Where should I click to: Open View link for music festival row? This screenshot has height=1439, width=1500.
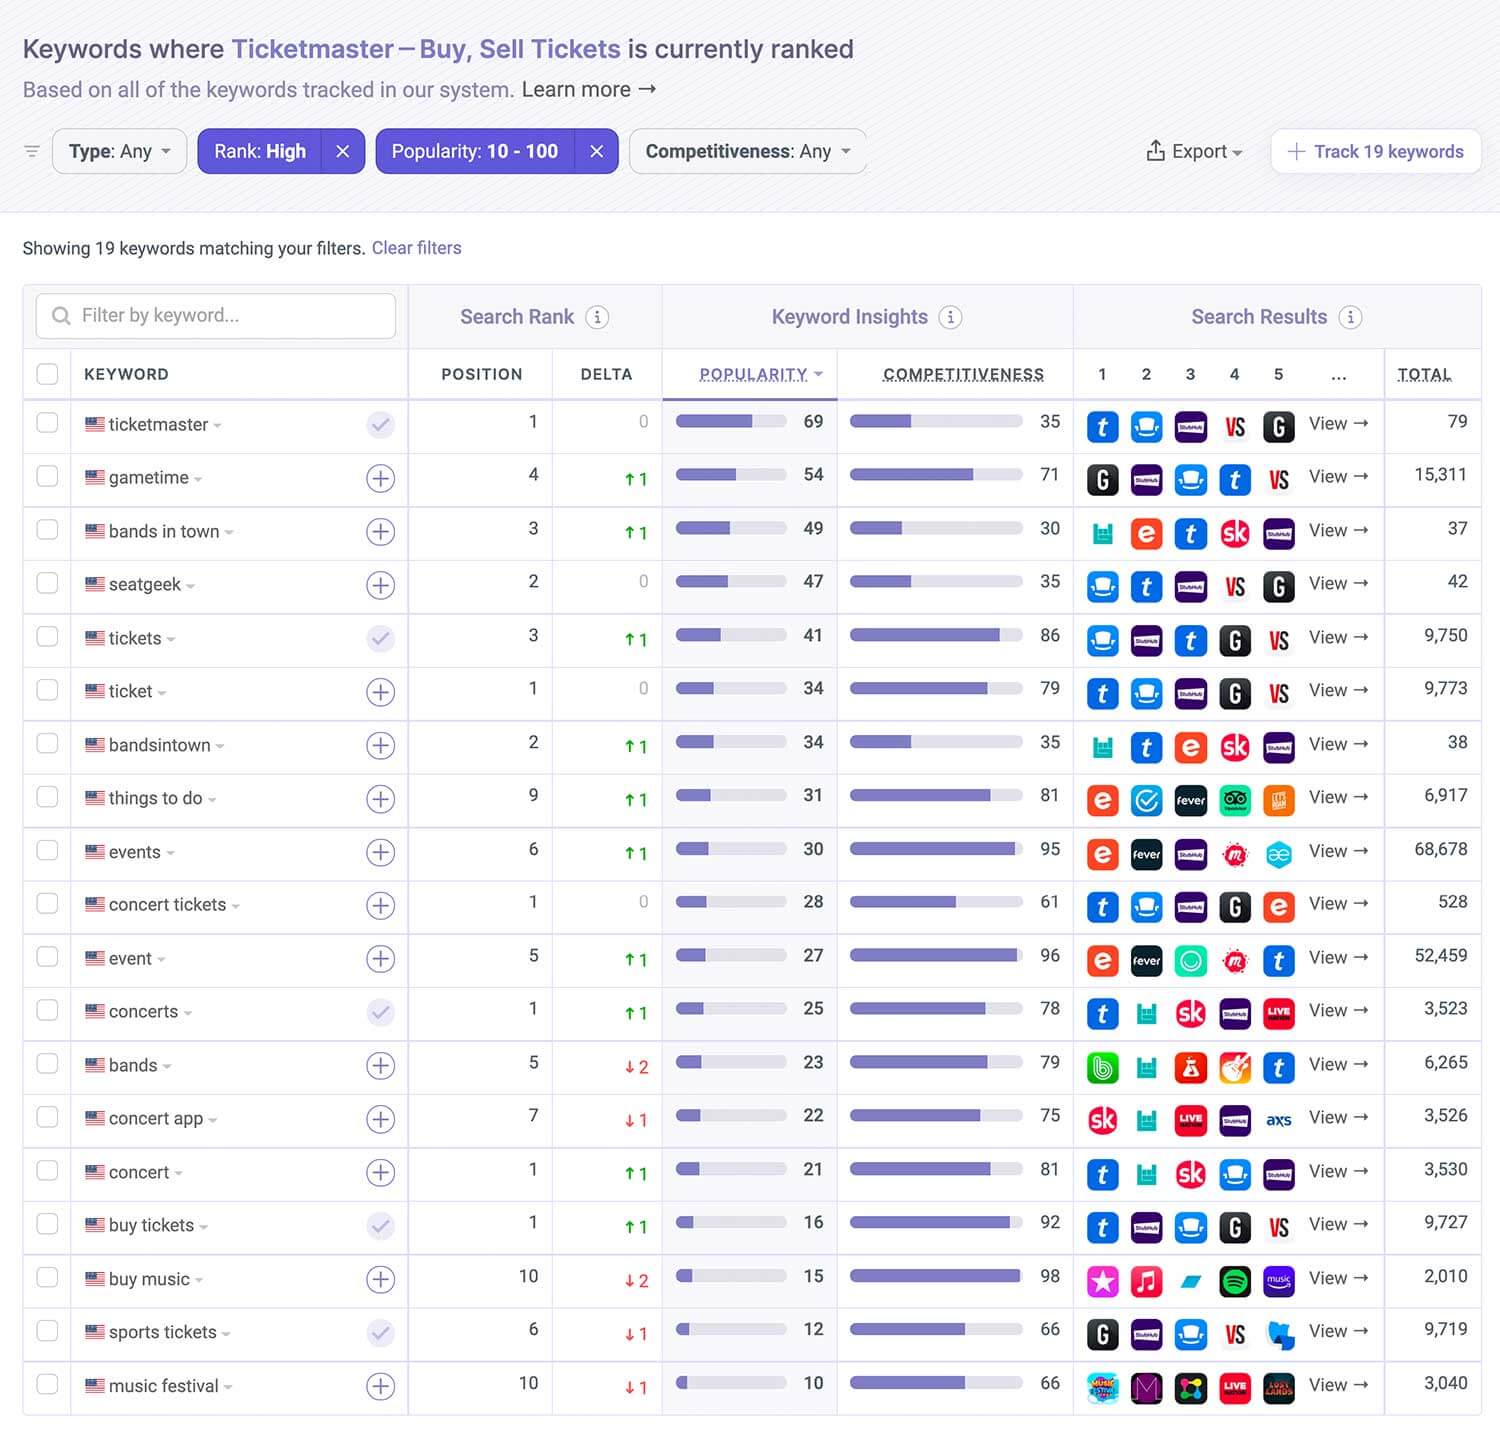(1338, 1385)
